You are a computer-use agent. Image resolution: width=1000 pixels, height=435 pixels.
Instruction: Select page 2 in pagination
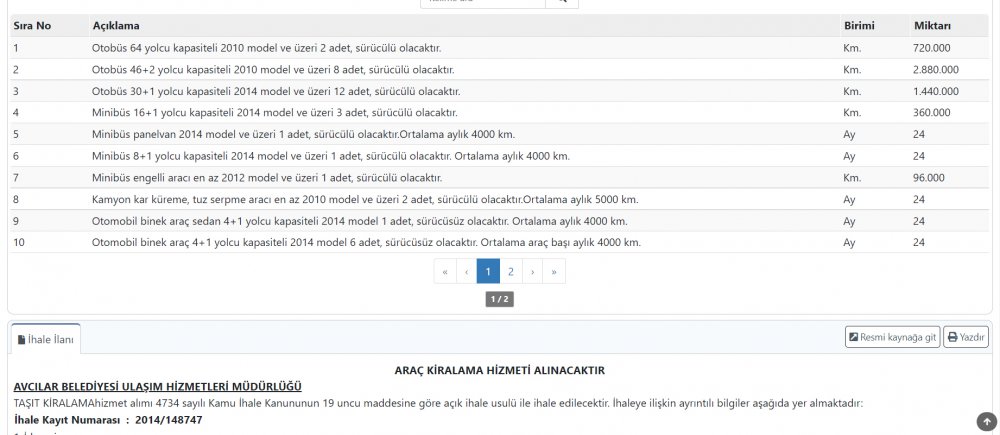click(510, 271)
